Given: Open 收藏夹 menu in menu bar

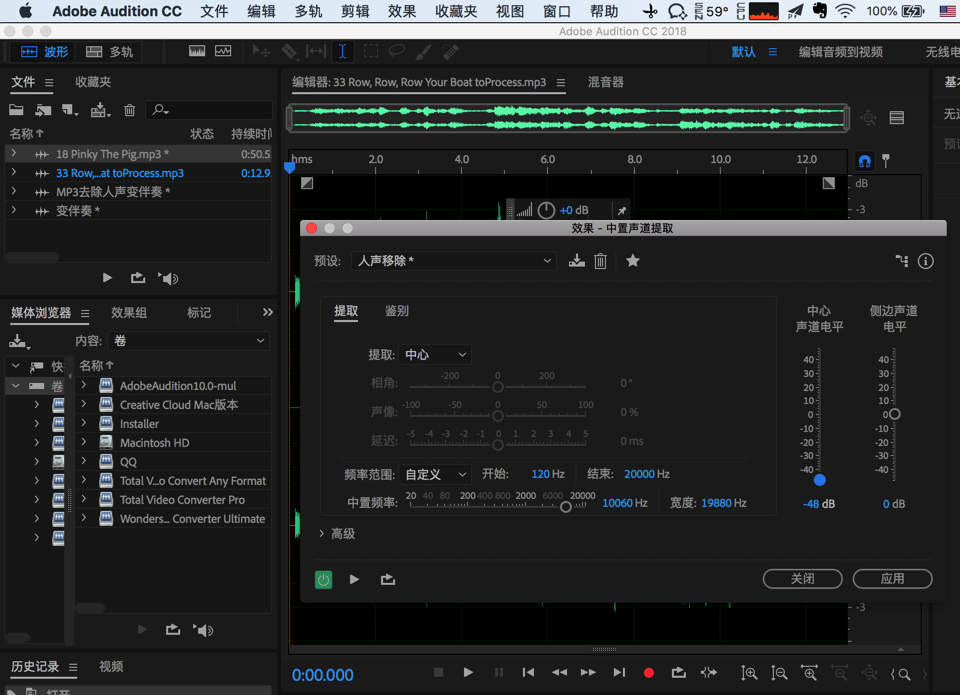Looking at the screenshot, I should [456, 11].
